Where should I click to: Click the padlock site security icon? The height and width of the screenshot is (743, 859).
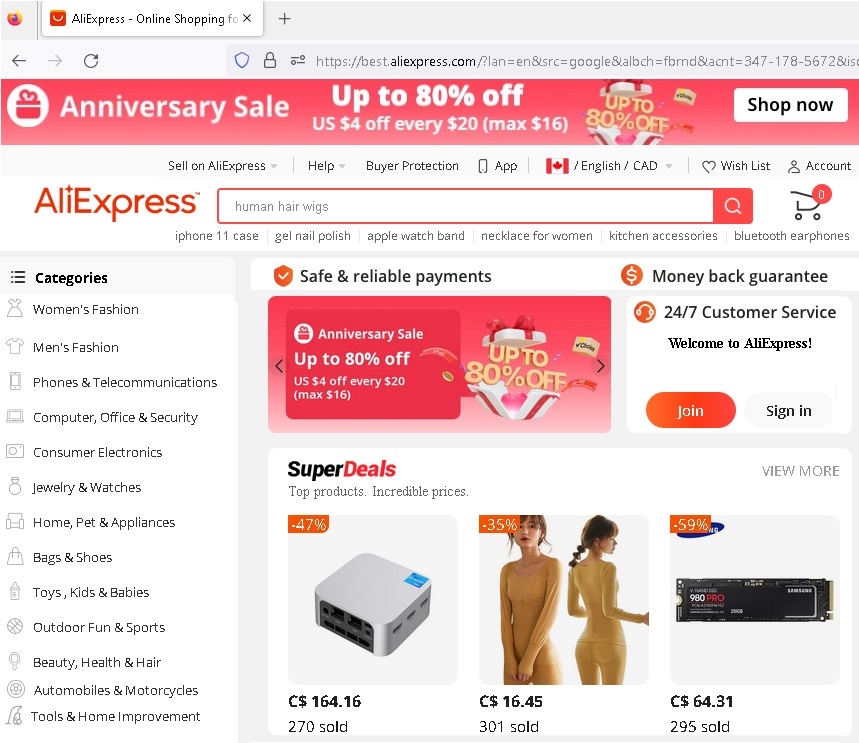click(270, 60)
